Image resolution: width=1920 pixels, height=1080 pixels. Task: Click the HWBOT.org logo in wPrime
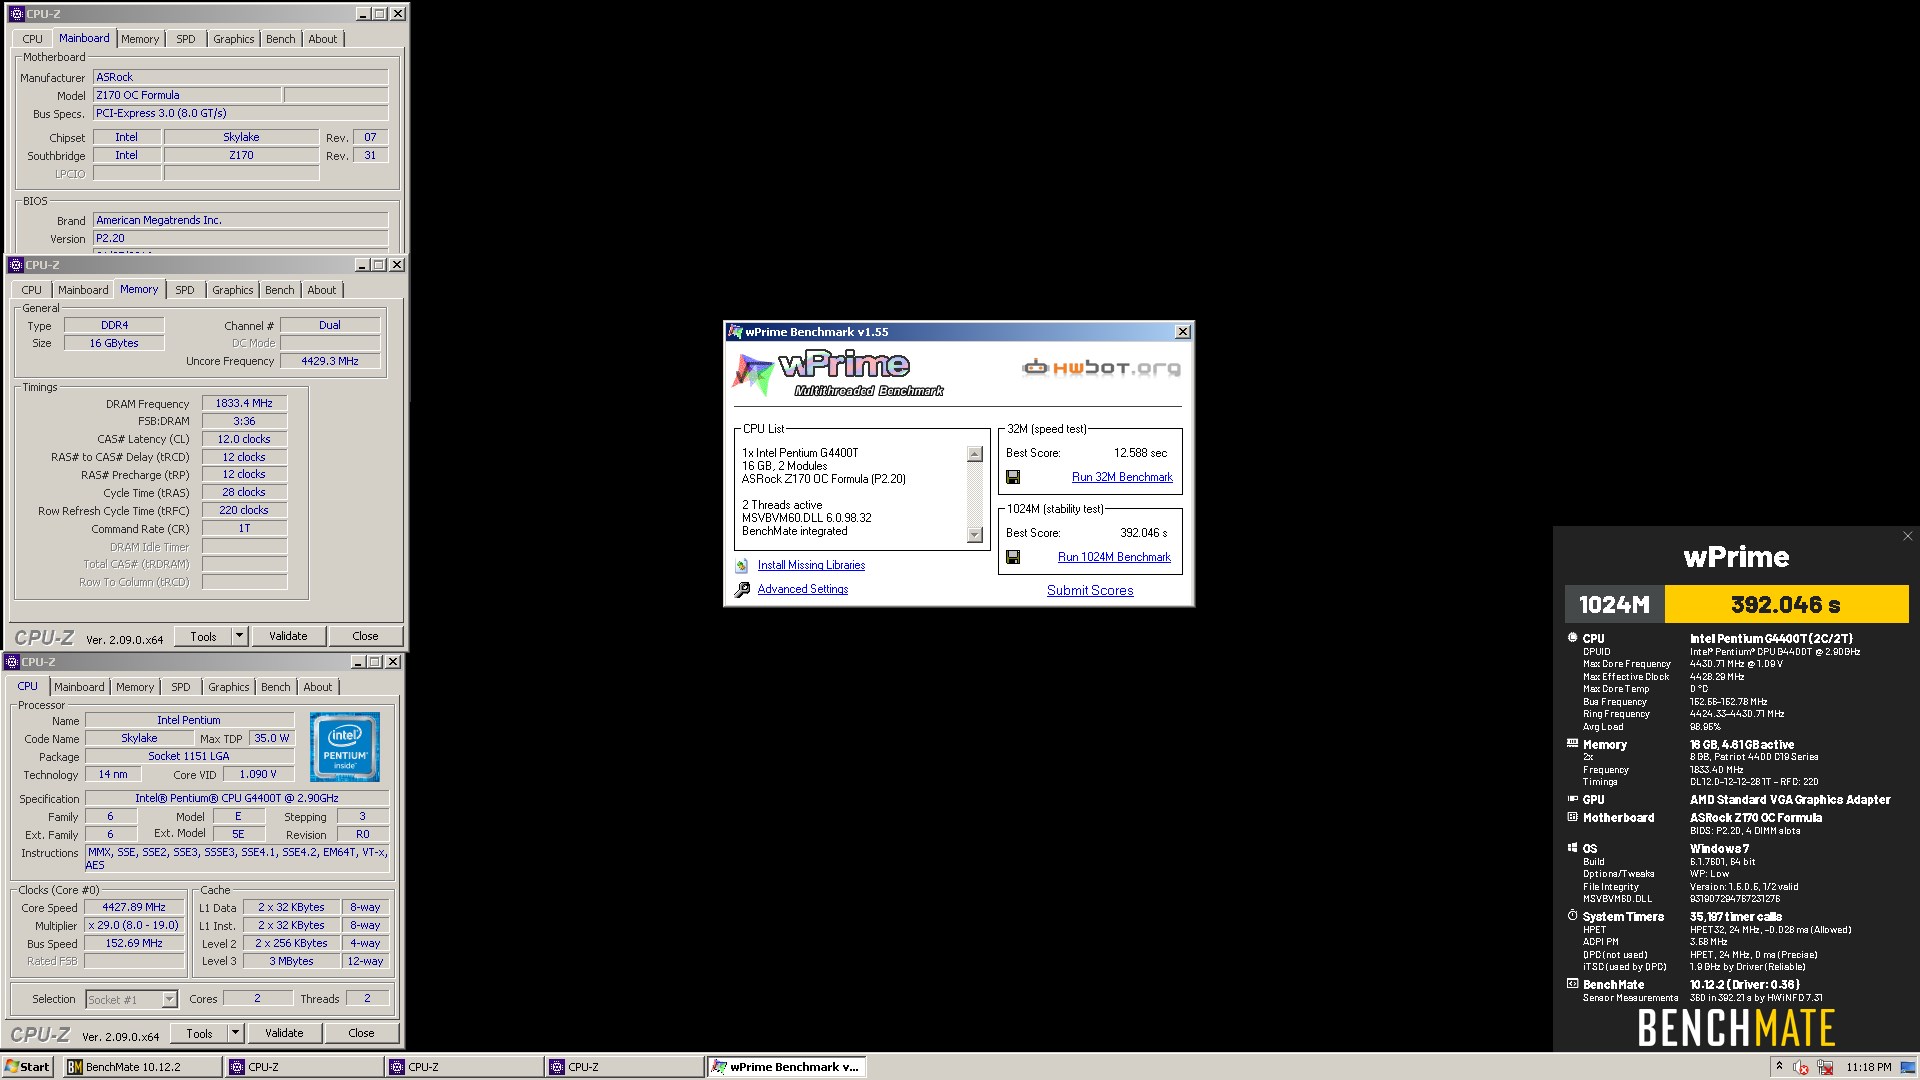coord(1101,368)
